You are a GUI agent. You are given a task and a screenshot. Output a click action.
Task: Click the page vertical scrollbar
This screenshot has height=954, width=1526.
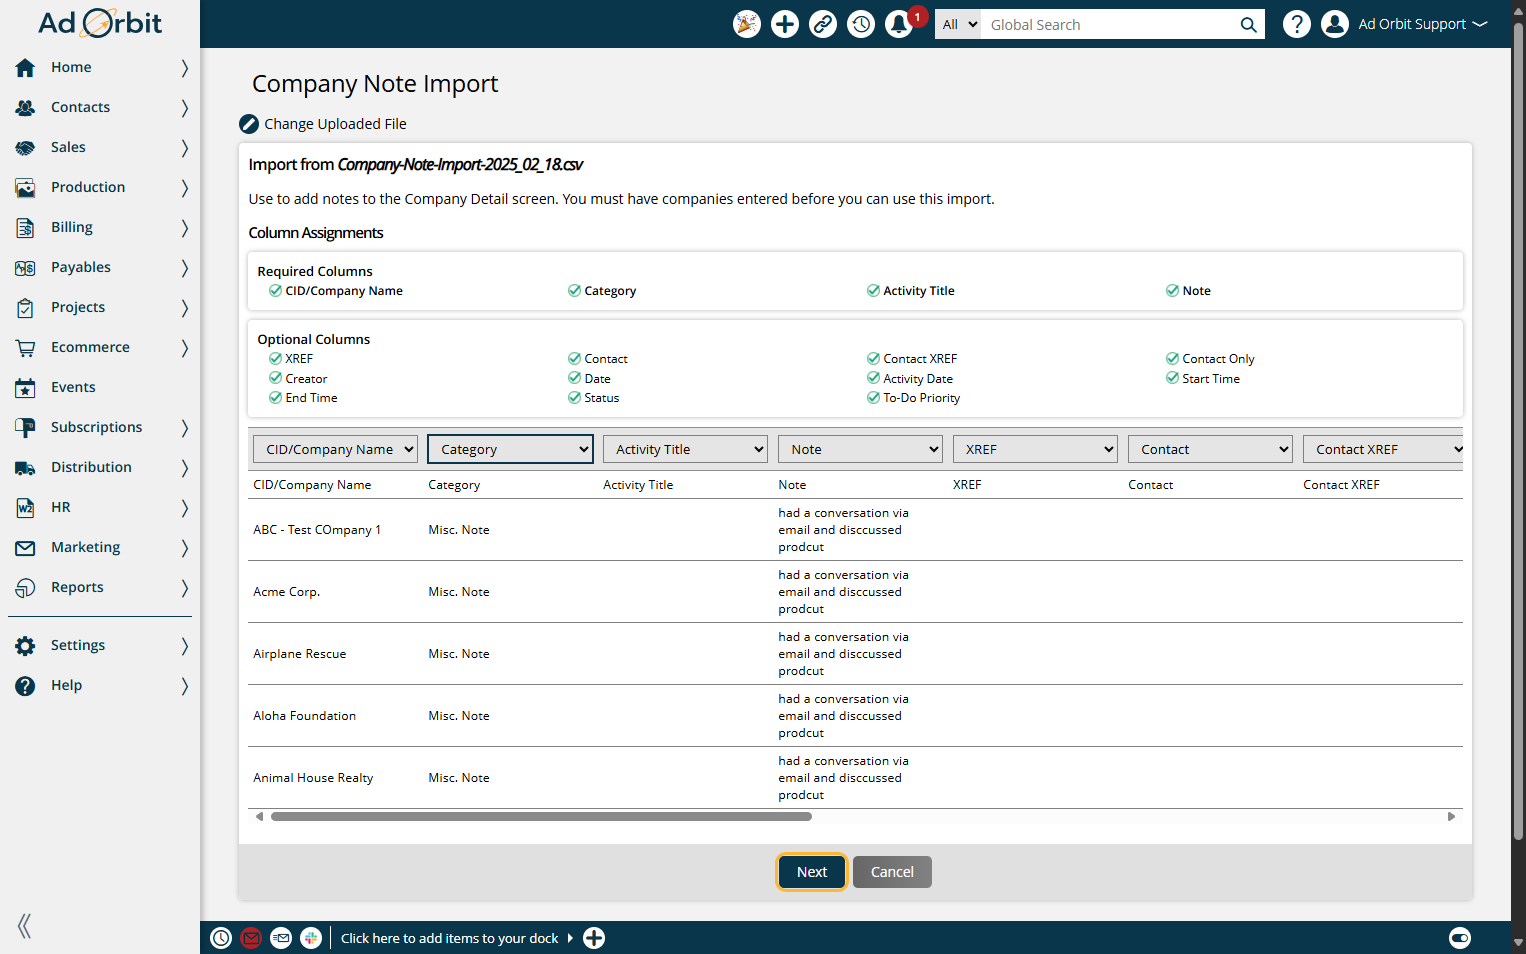1518,430
